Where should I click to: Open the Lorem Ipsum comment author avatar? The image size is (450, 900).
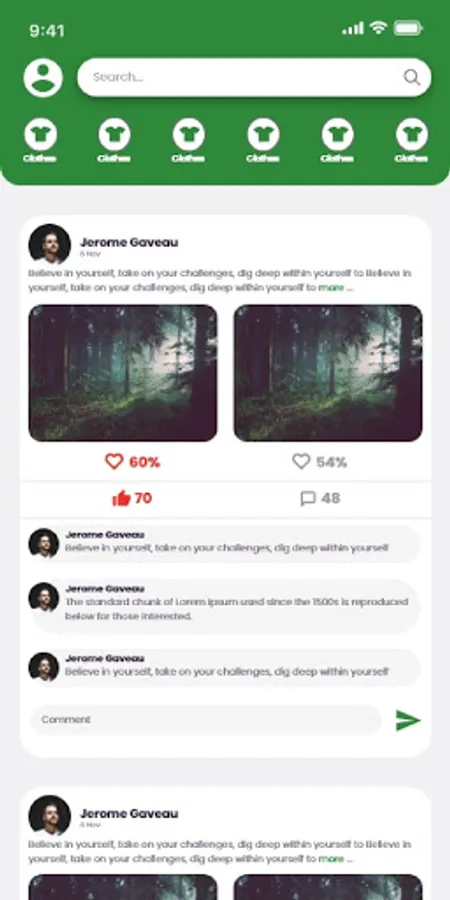(x=44, y=598)
